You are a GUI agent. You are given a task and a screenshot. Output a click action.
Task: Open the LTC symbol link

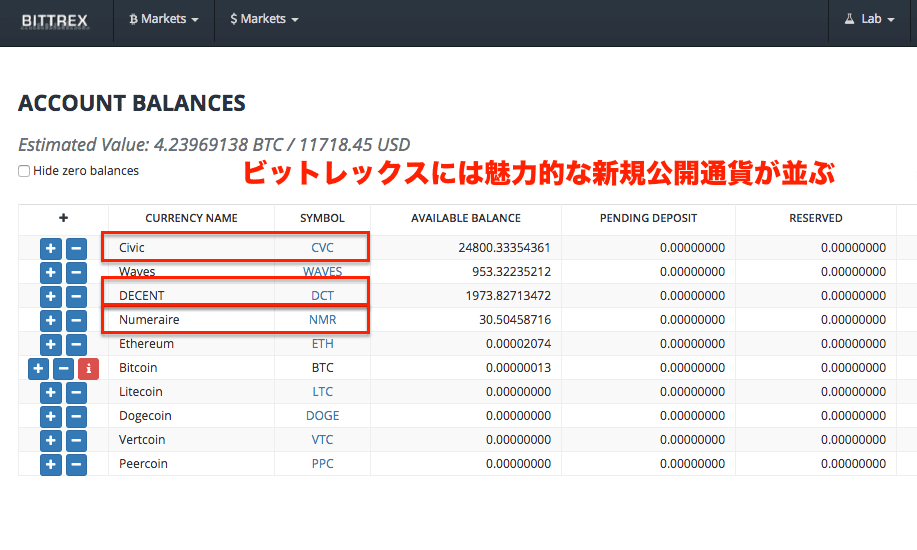pyautogui.click(x=322, y=391)
